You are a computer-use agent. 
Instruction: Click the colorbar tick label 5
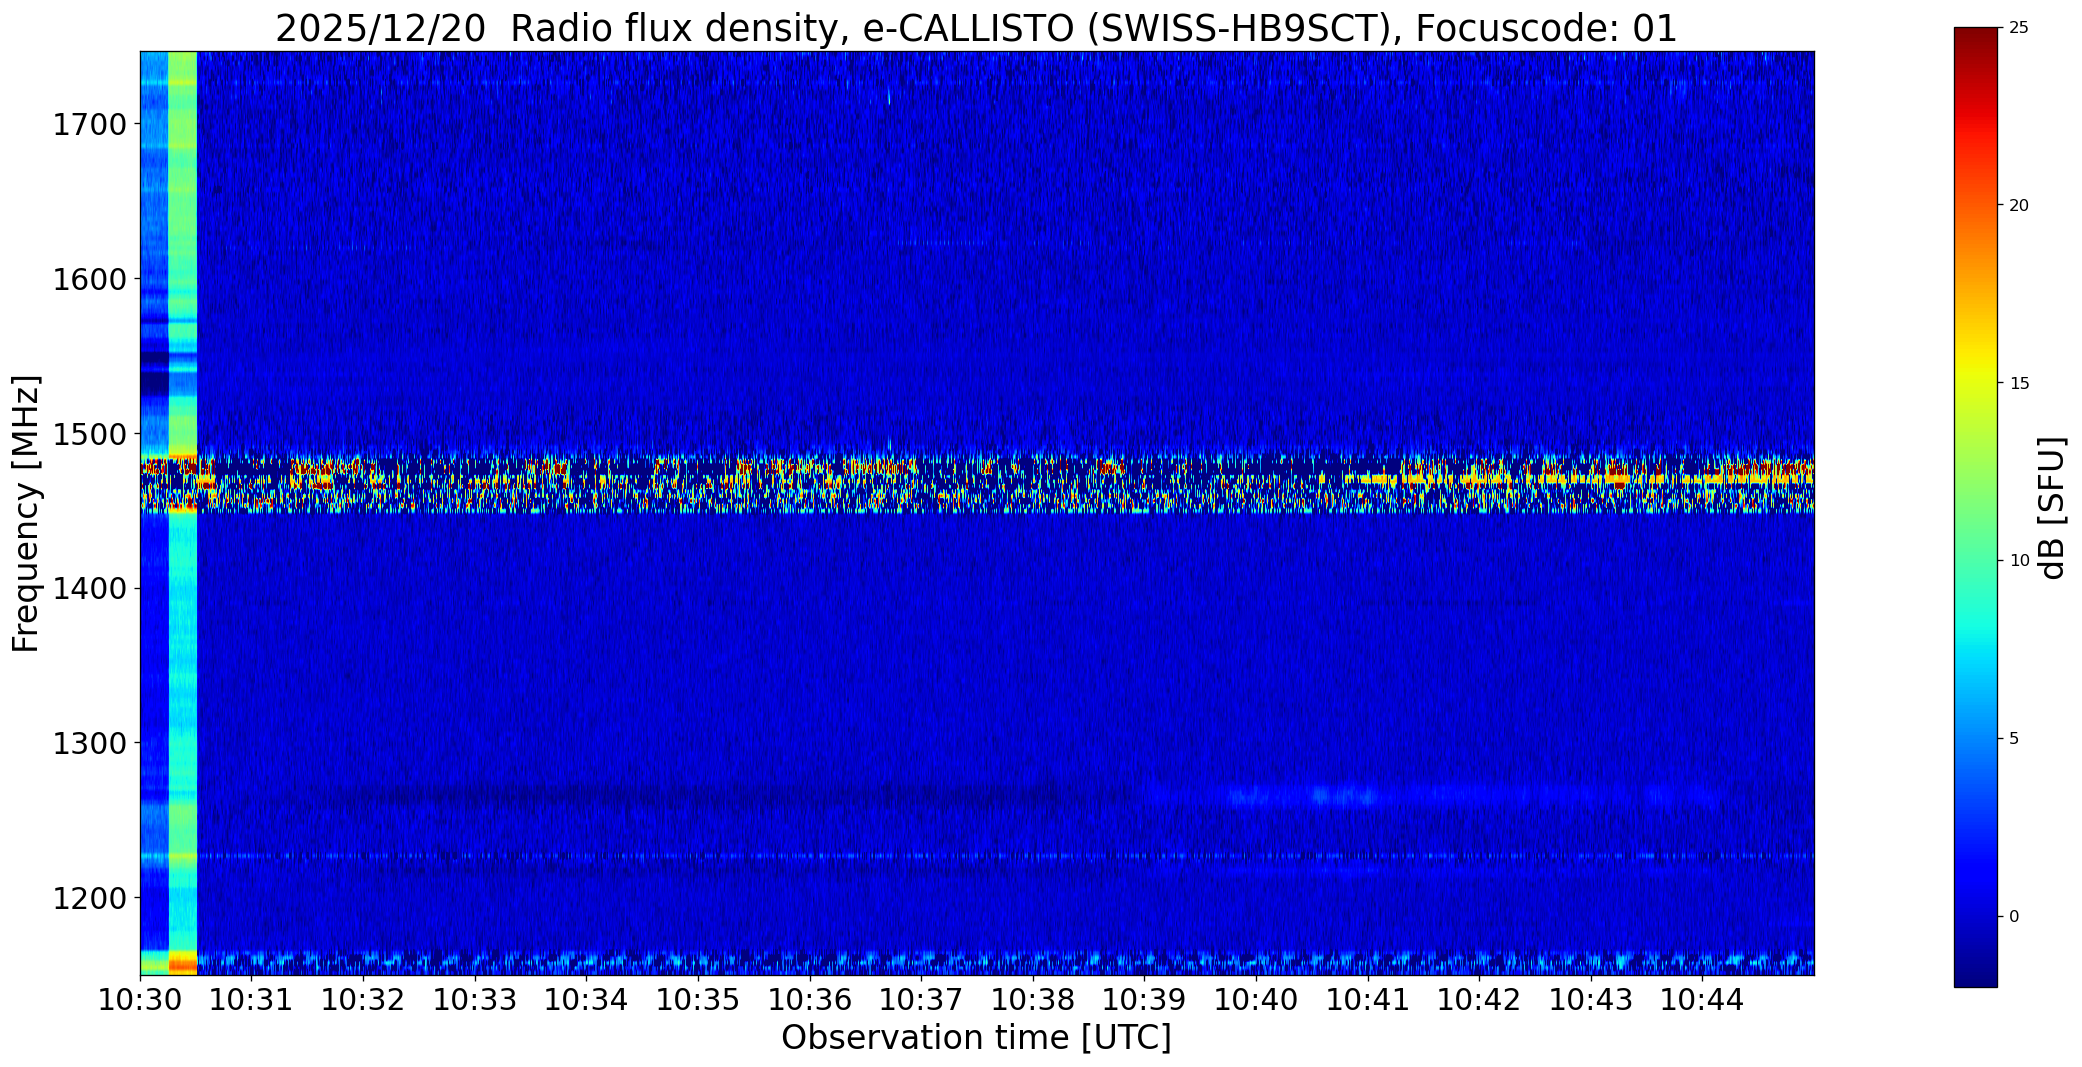click(2014, 739)
